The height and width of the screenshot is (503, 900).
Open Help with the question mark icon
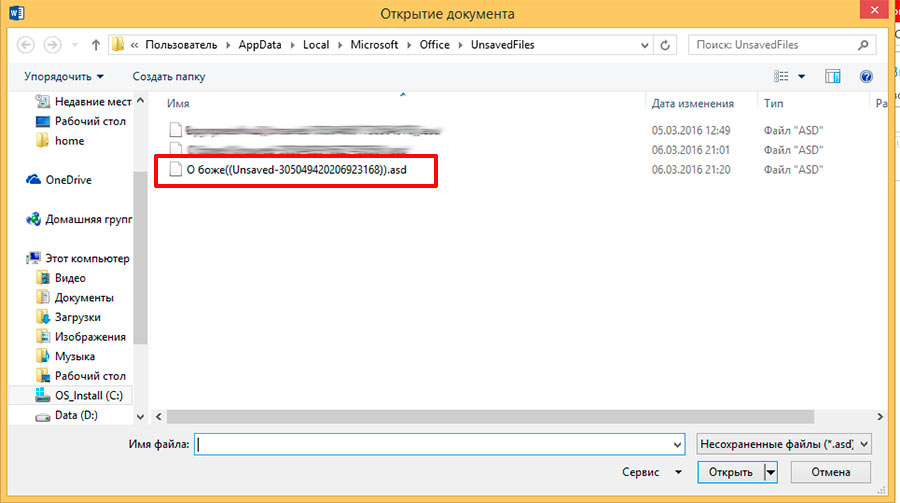point(866,76)
